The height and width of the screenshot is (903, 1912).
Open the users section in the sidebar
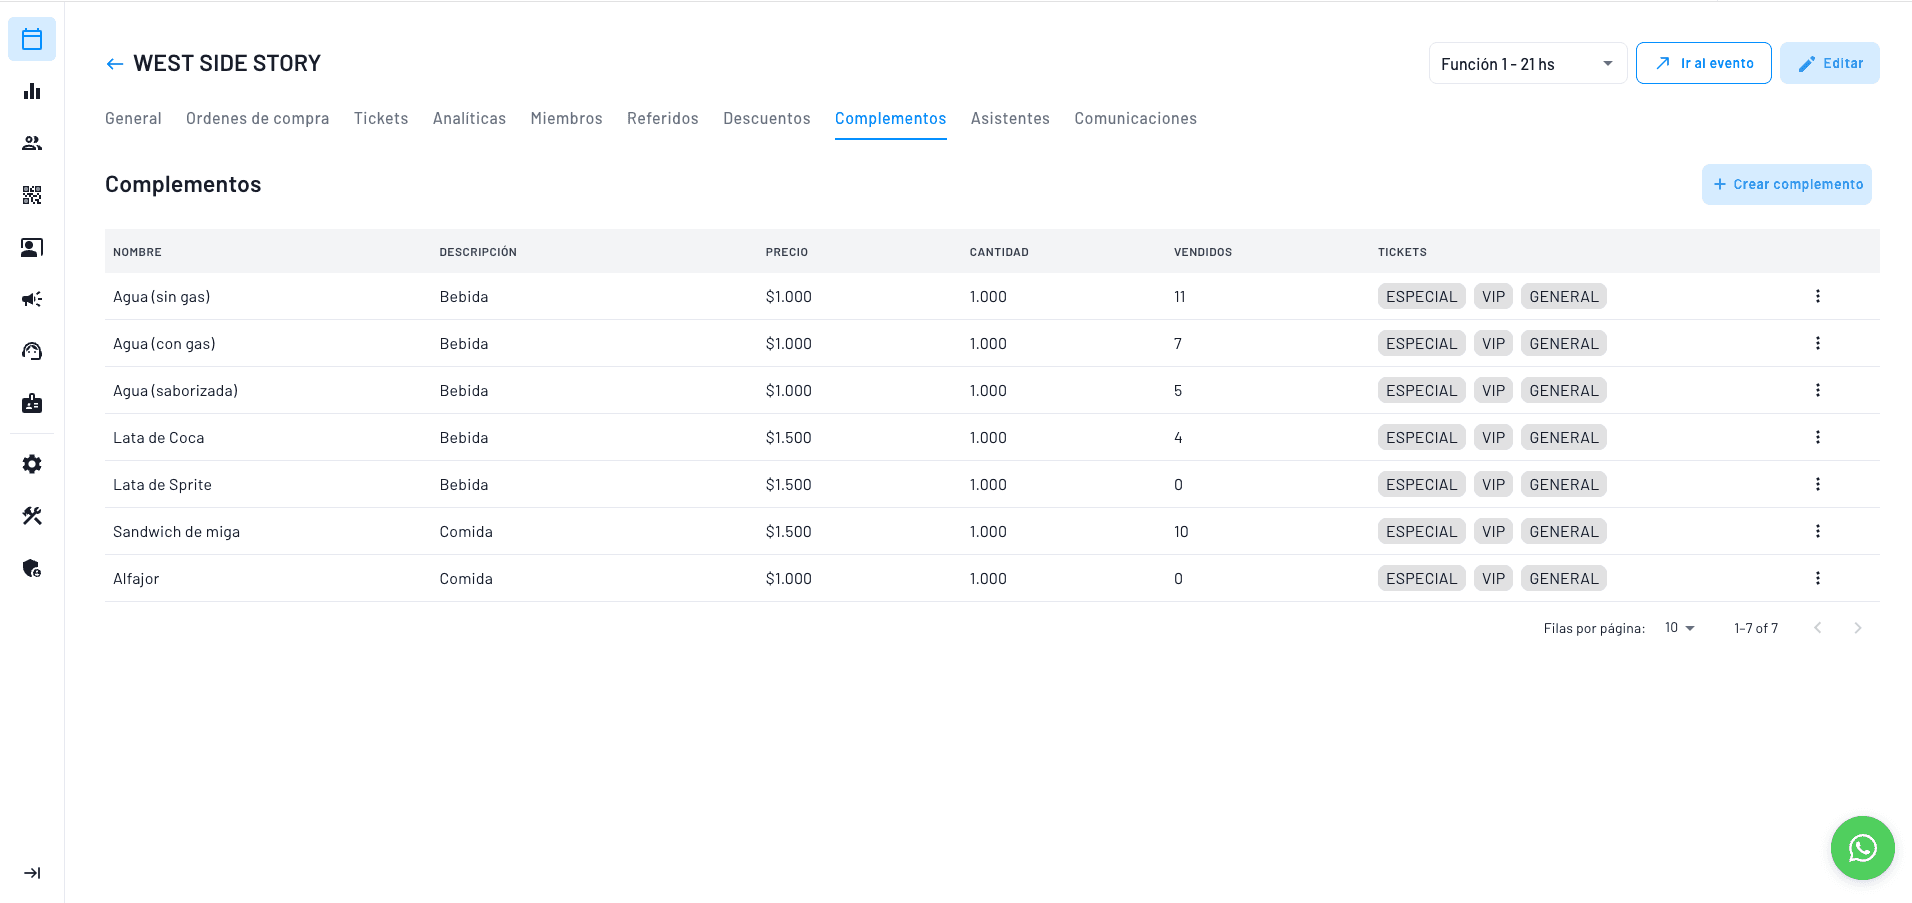coord(32,142)
